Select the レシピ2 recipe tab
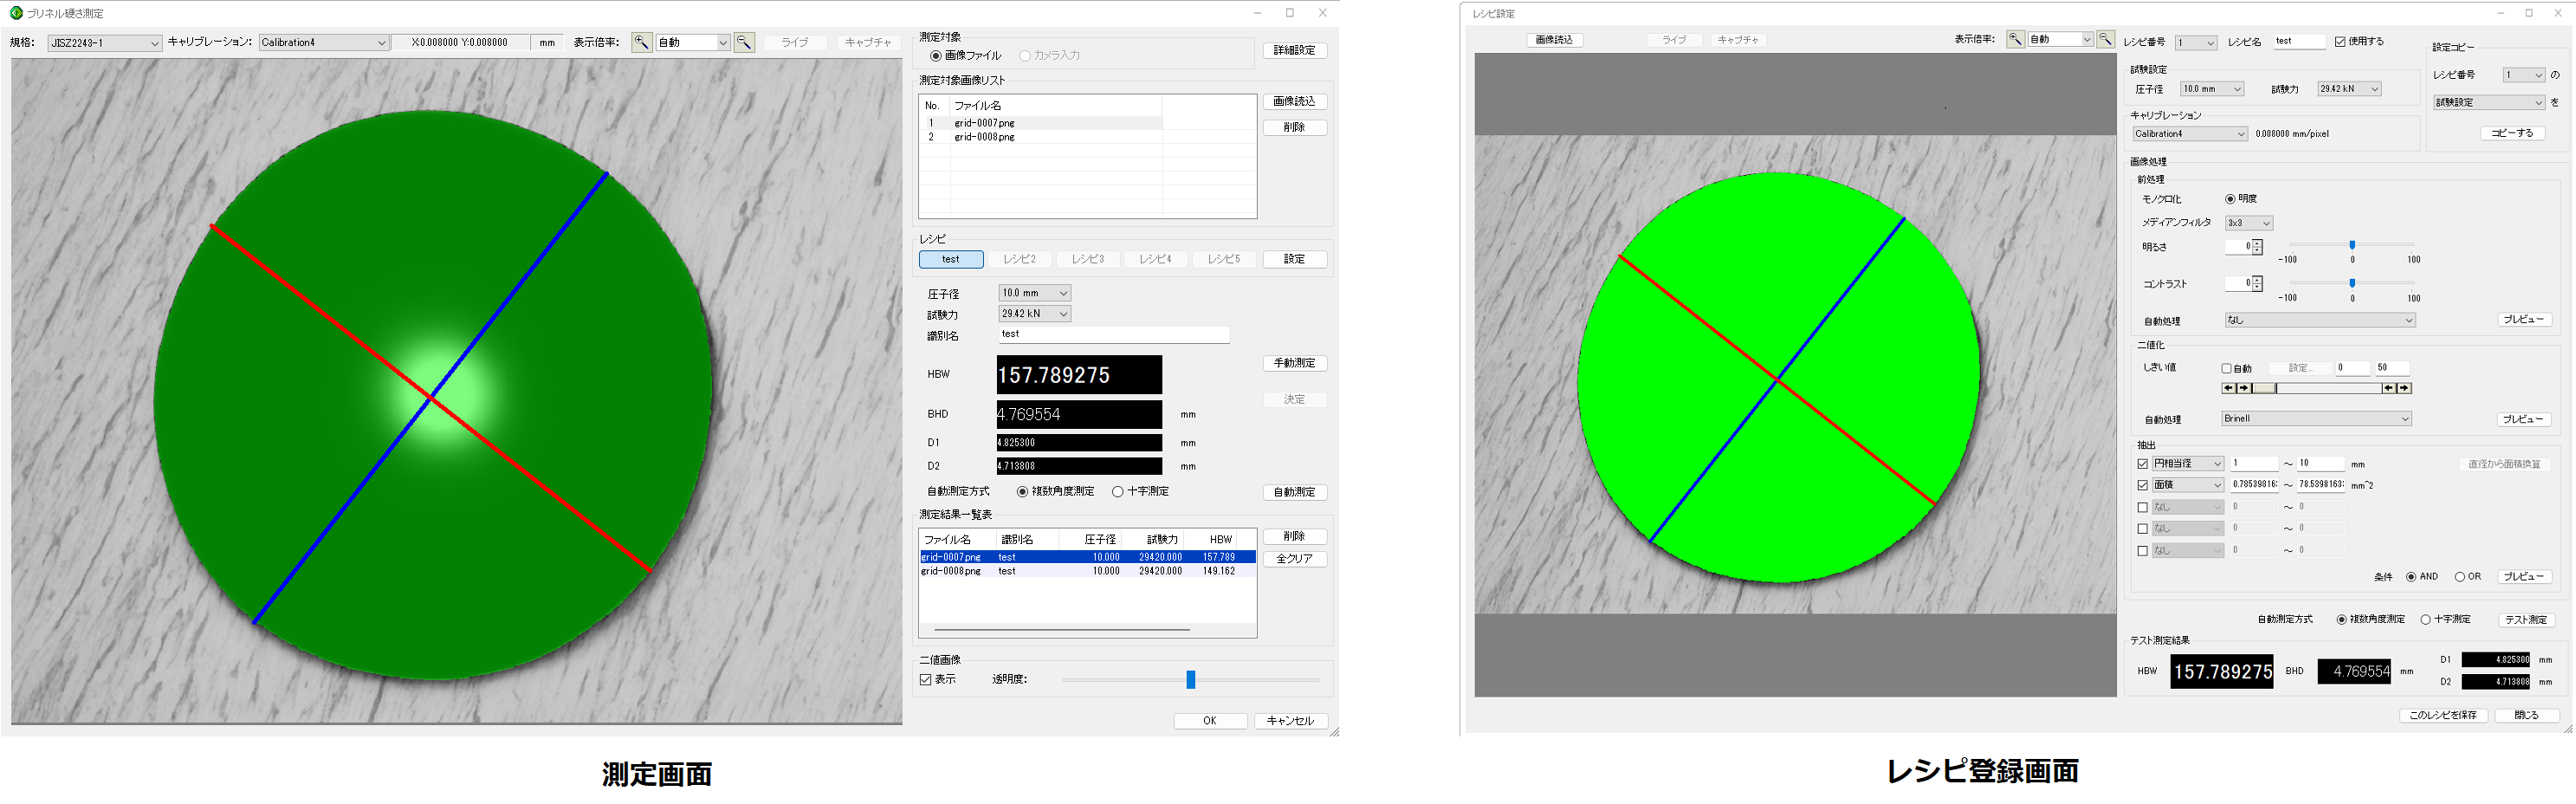The image size is (2576, 804). pyautogui.click(x=1020, y=260)
